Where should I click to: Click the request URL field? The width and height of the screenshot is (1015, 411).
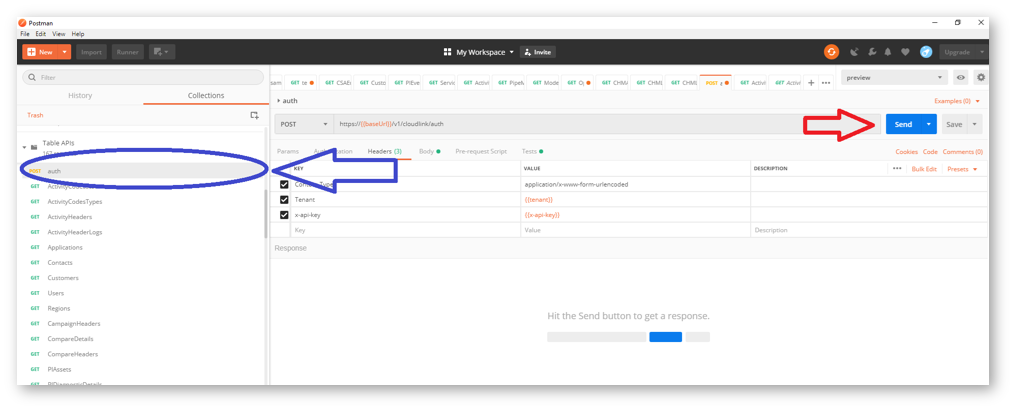(x=607, y=124)
